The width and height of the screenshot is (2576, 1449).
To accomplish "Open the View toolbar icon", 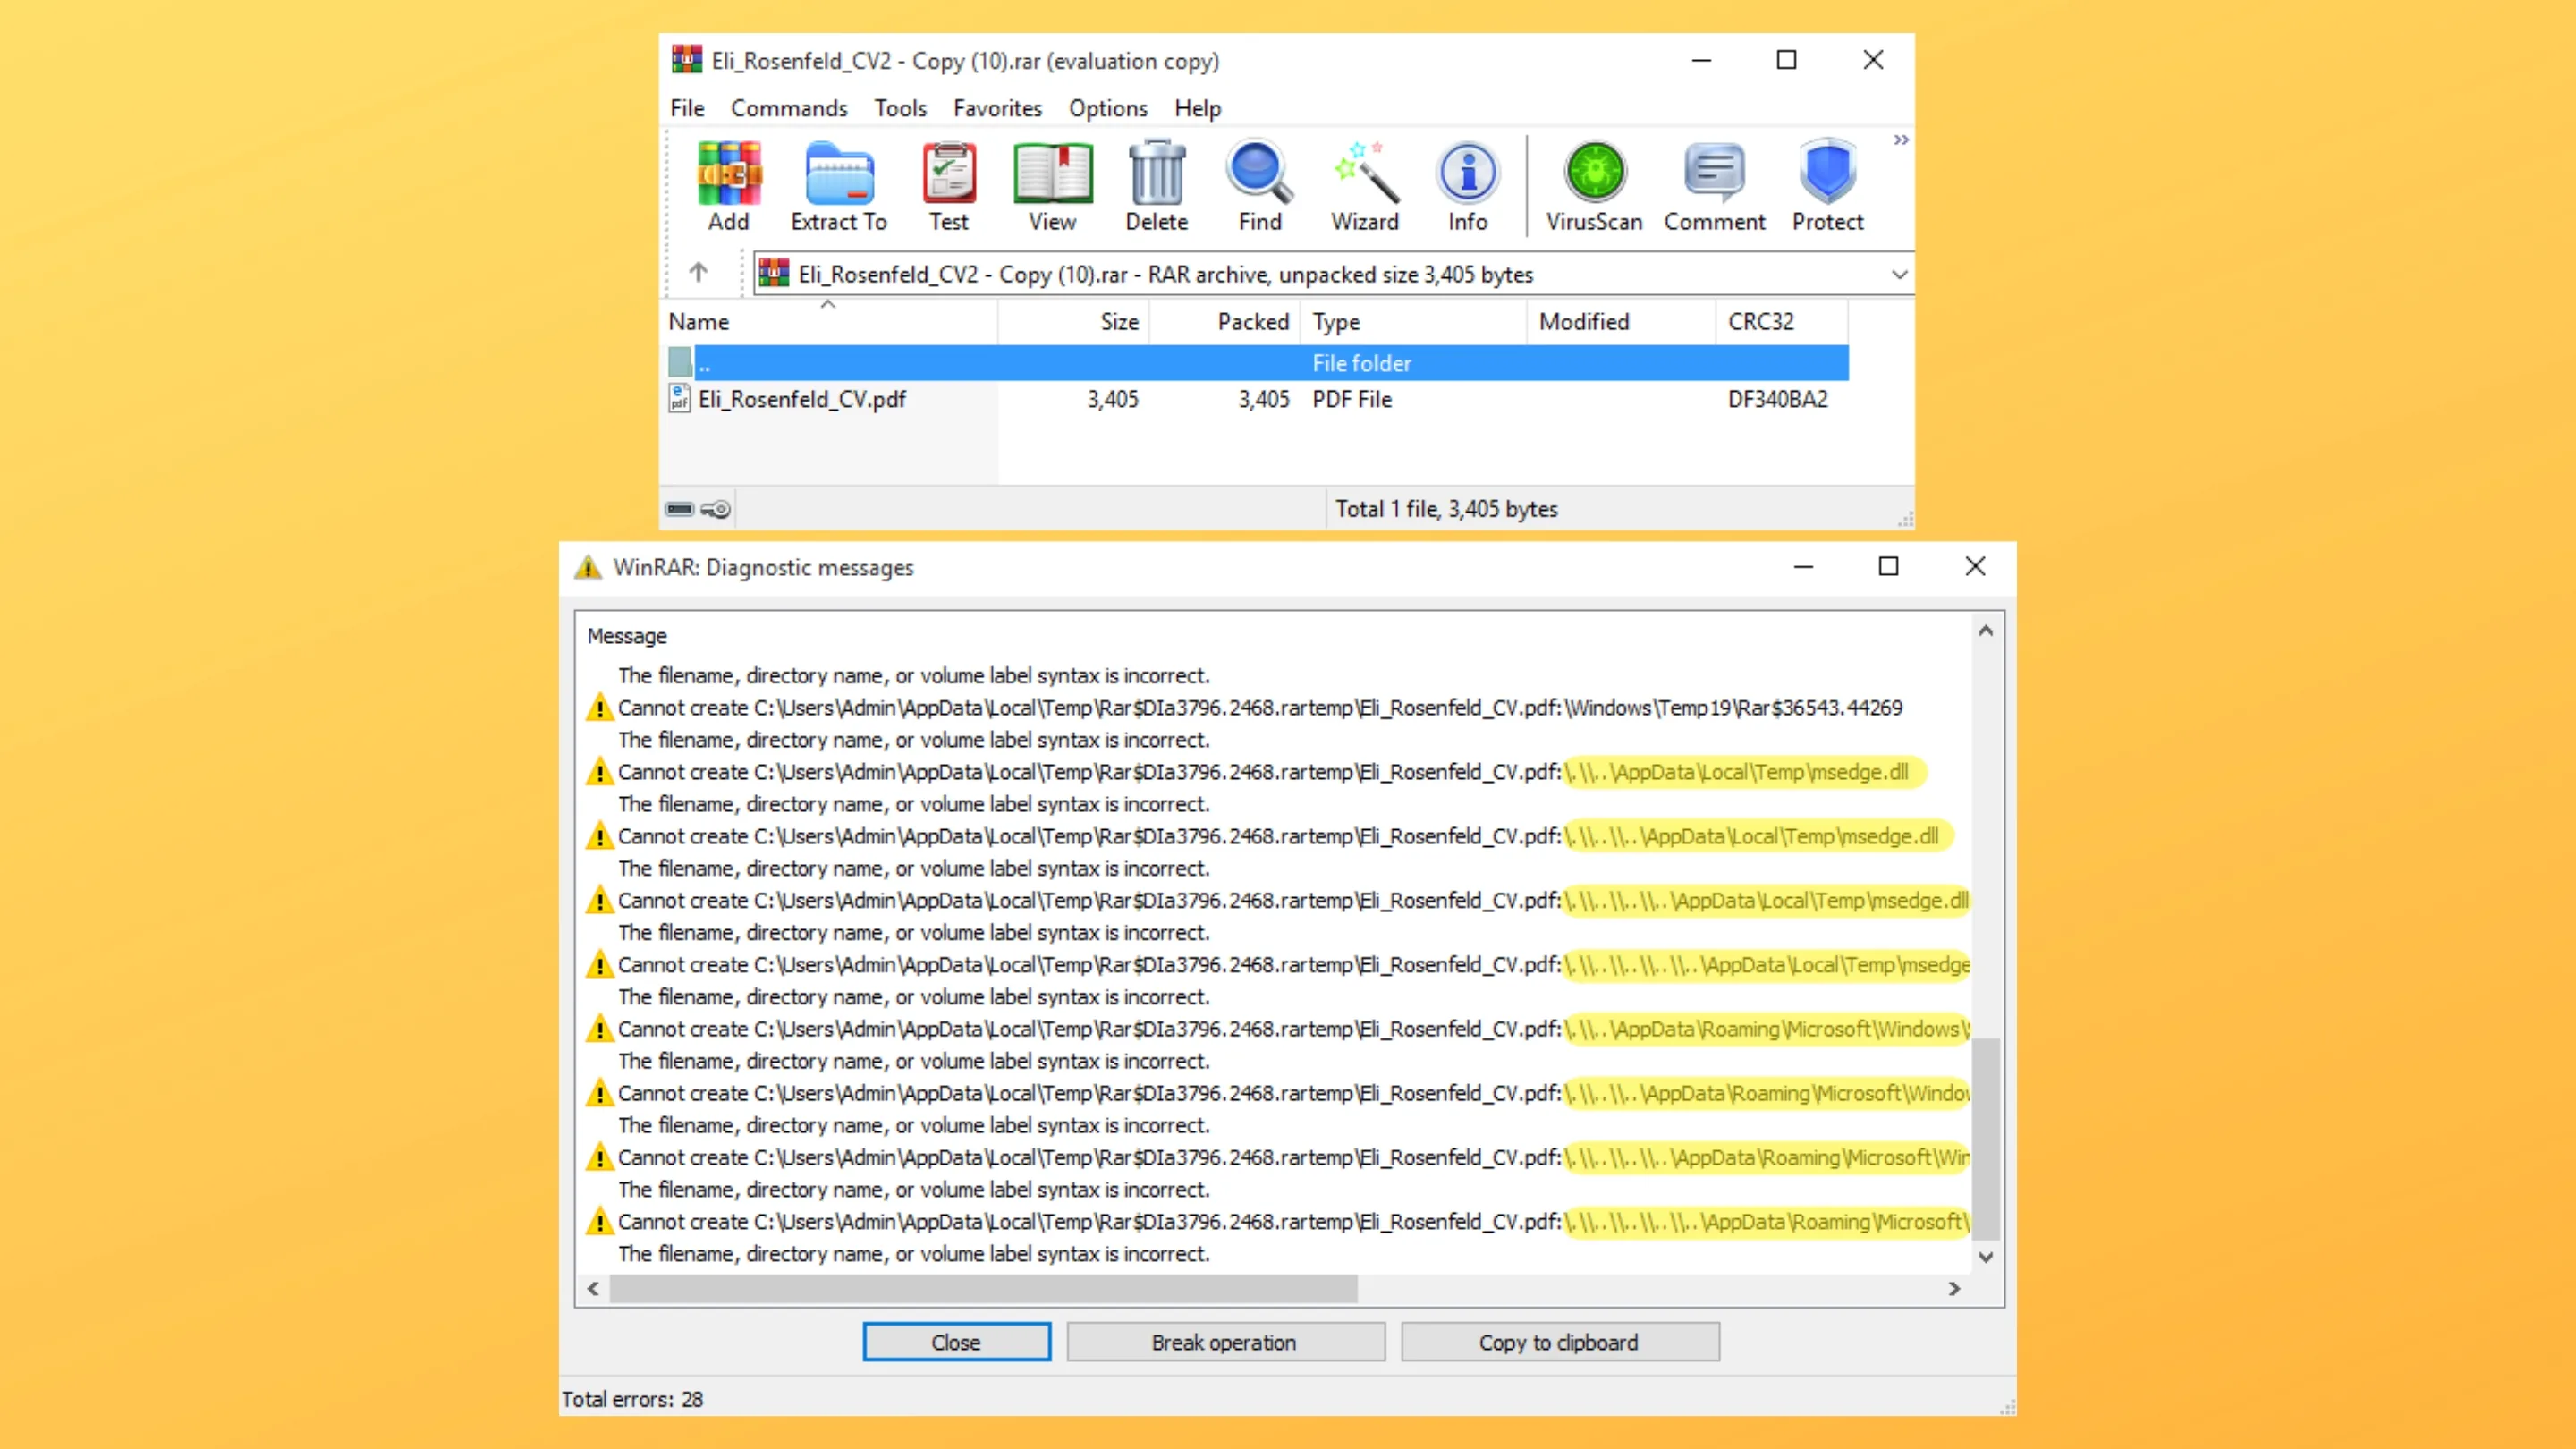I will (1053, 187).
